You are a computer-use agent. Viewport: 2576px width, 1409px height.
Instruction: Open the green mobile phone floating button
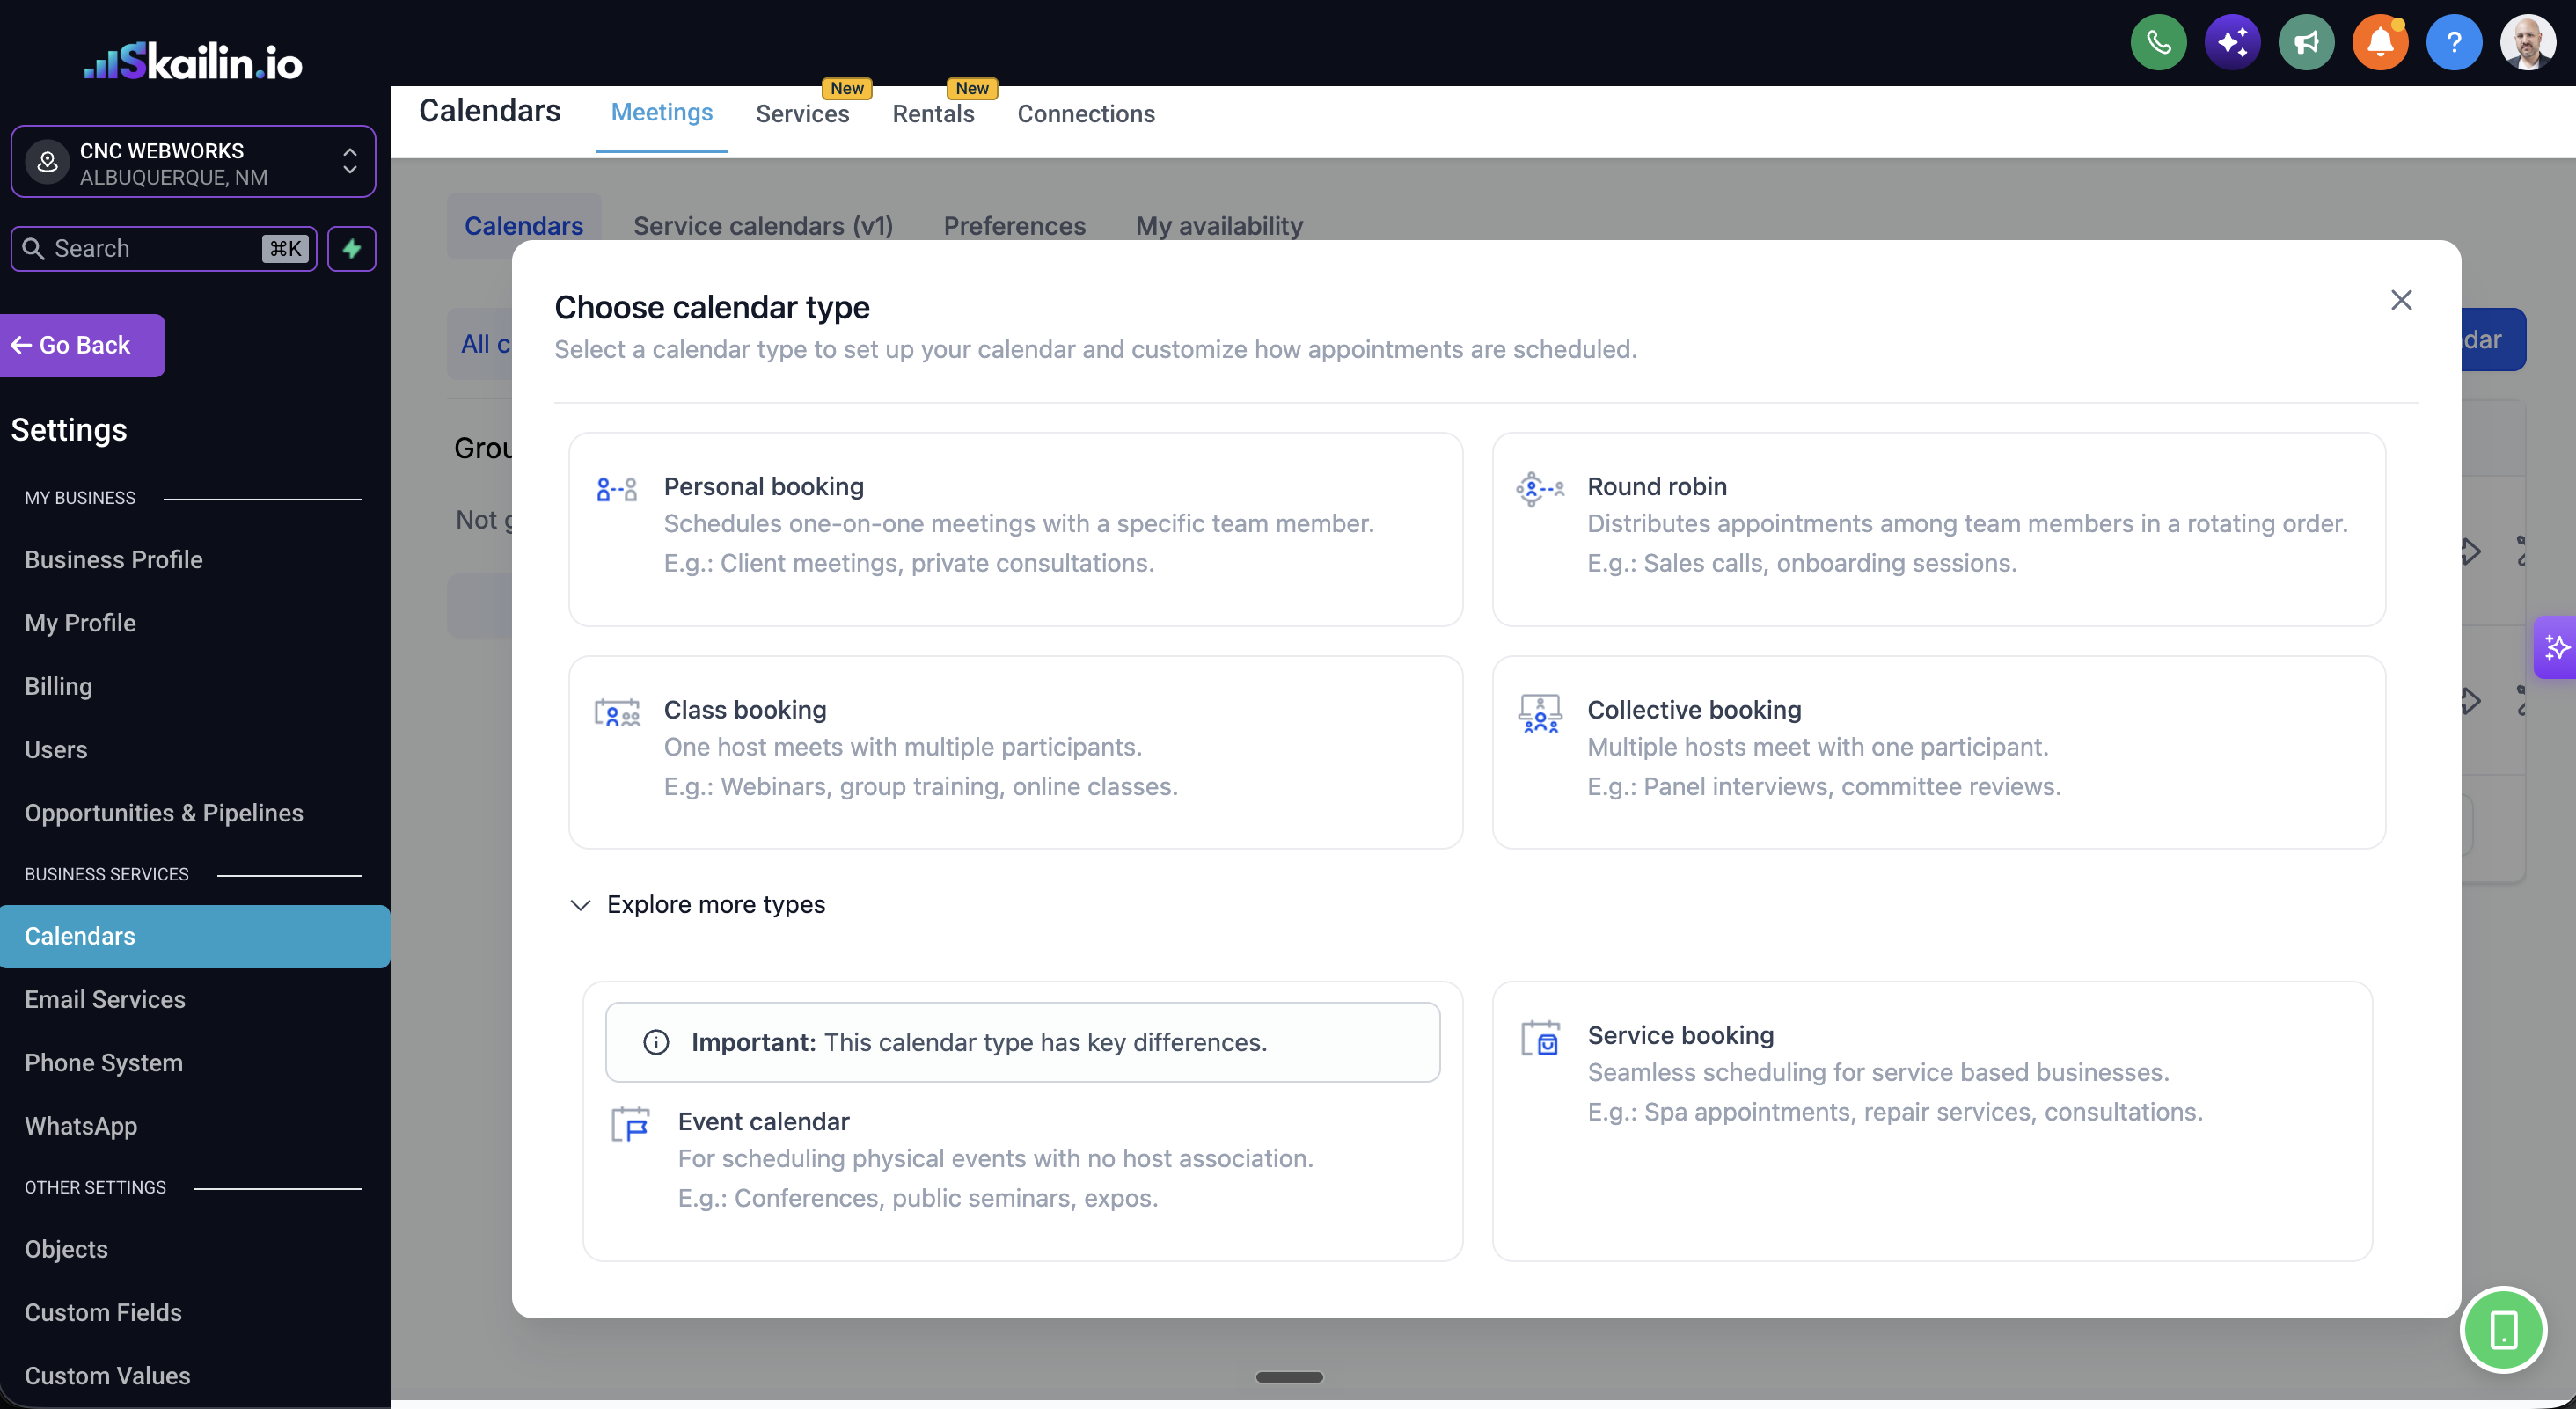pos(2503,1330)
